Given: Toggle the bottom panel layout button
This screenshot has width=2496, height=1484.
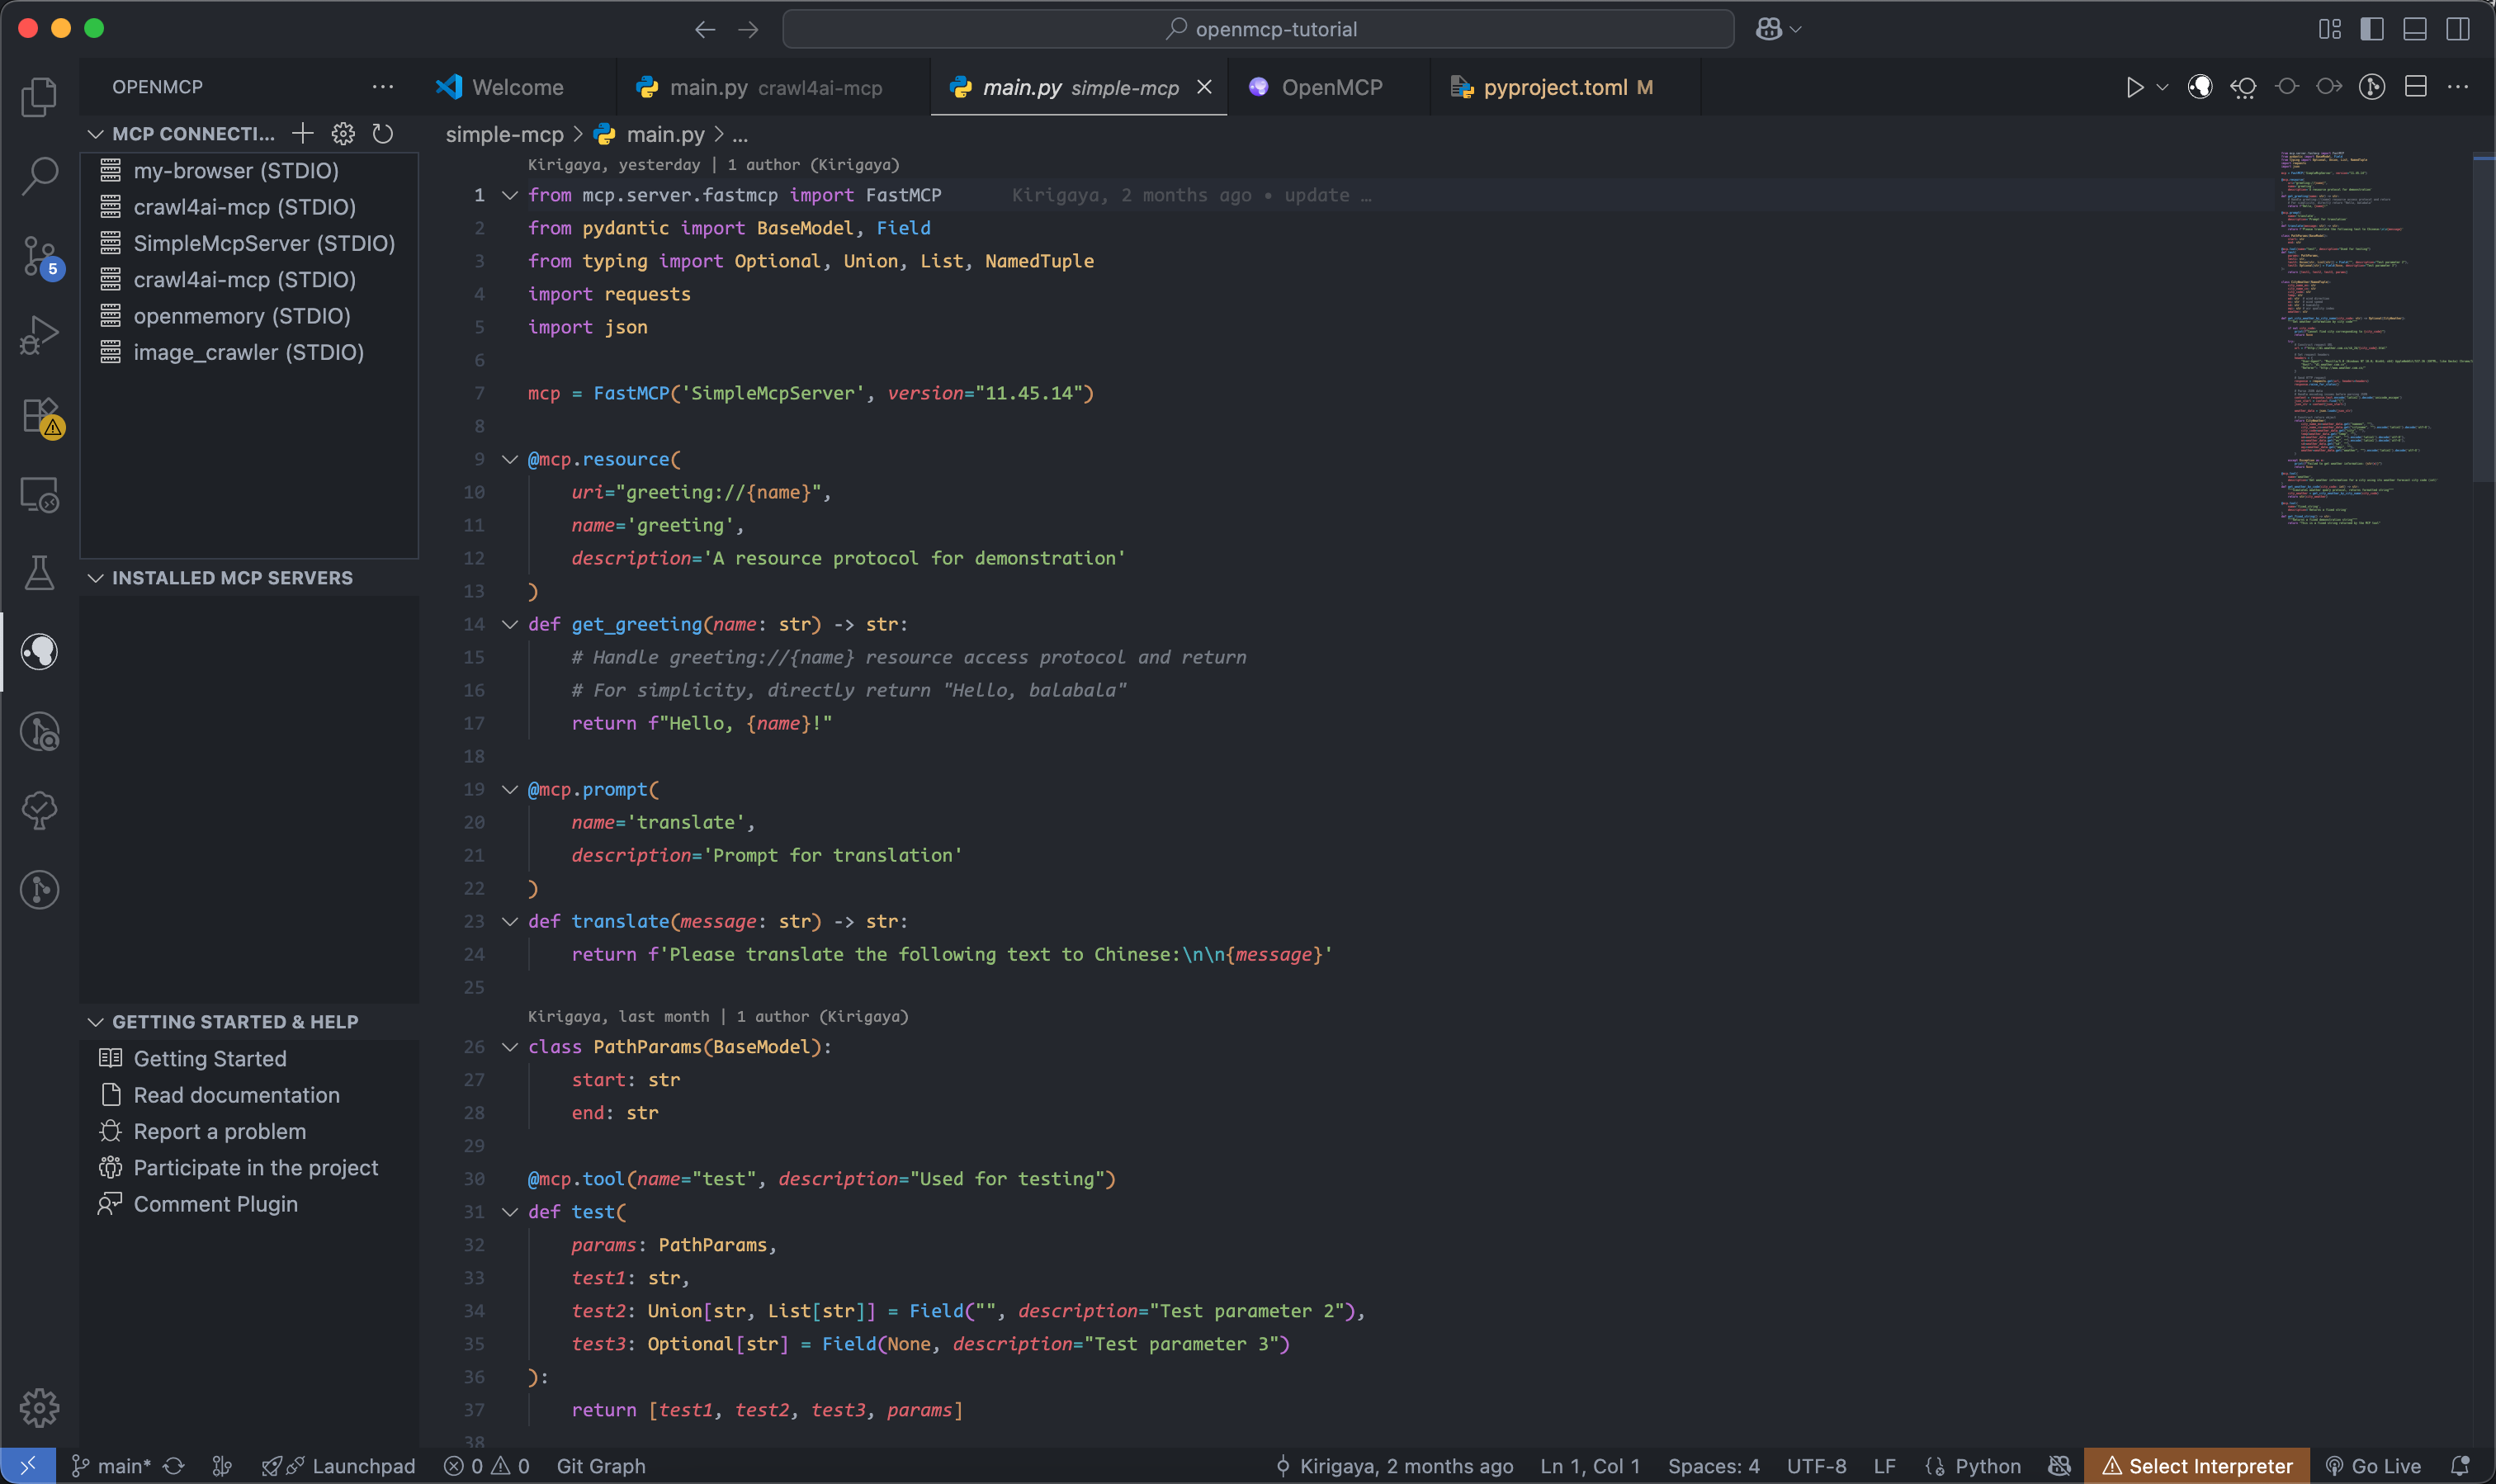Looking at the screenshot, I should click(x=2415, y=29).
